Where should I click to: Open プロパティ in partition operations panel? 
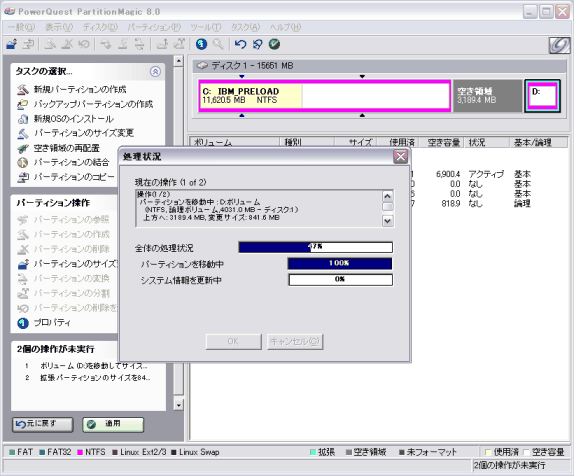coord(52,323)
